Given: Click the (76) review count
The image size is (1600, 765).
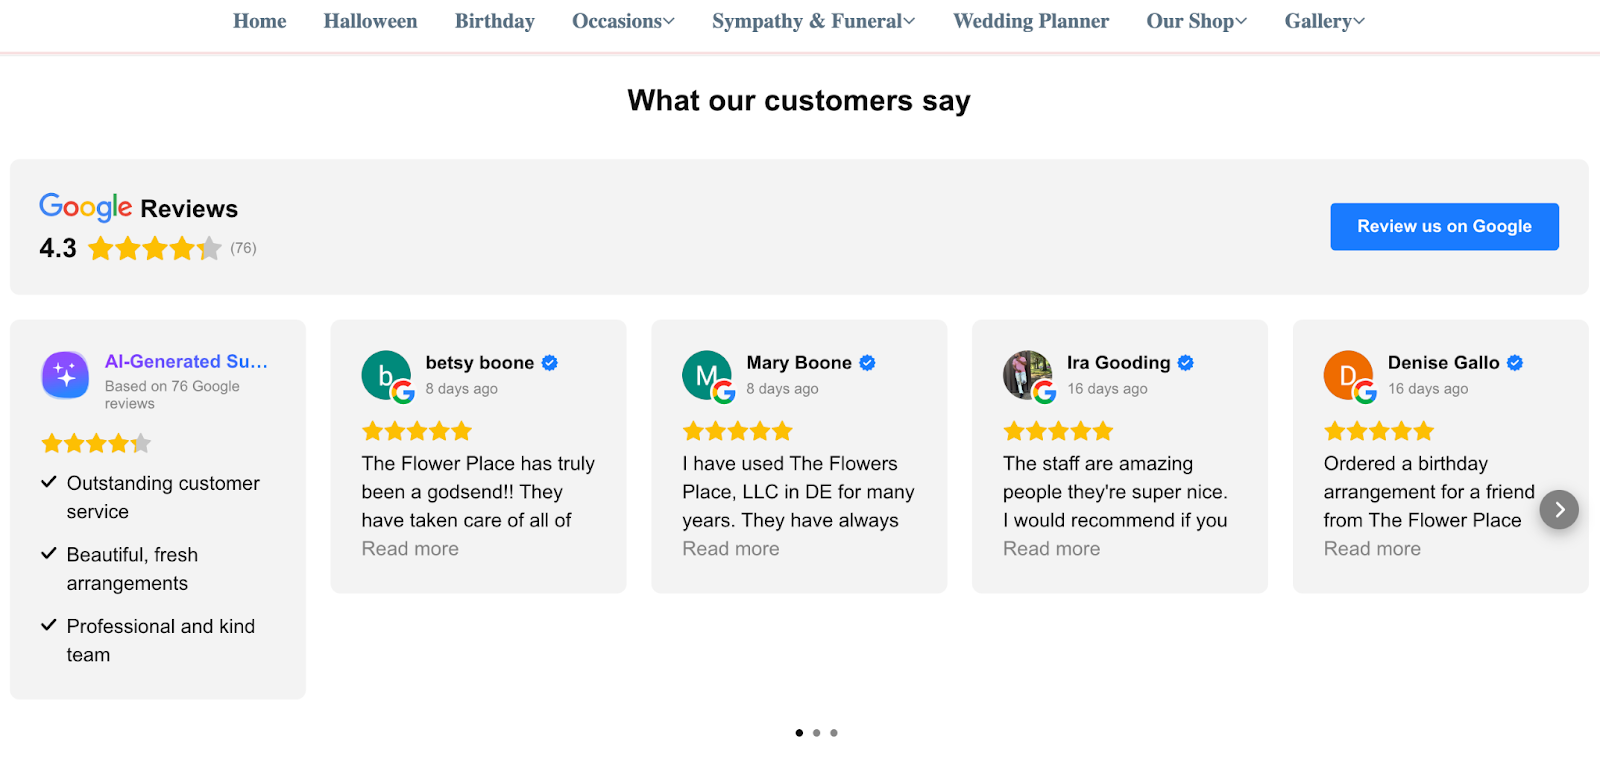Looking at the screenshot, I should tap(243, 248).
